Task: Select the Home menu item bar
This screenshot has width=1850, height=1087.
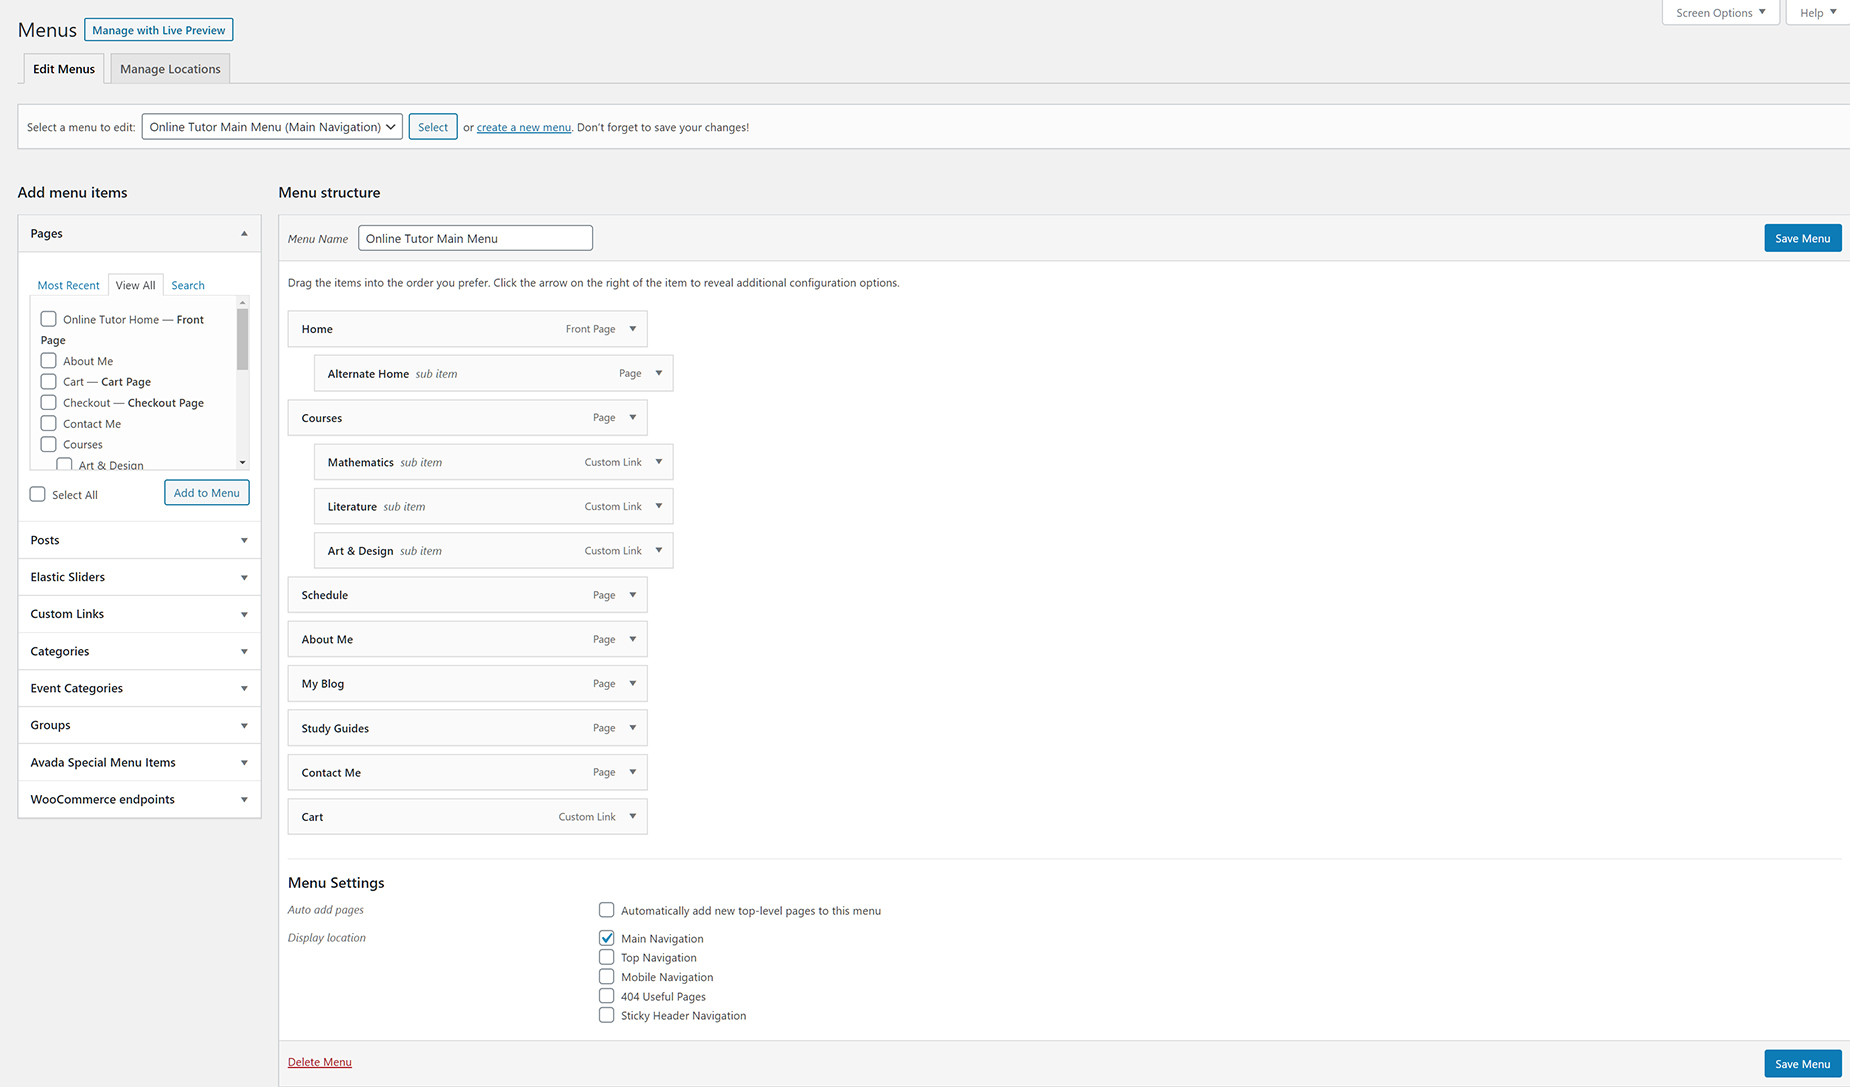Action: [x=467, y=329]
